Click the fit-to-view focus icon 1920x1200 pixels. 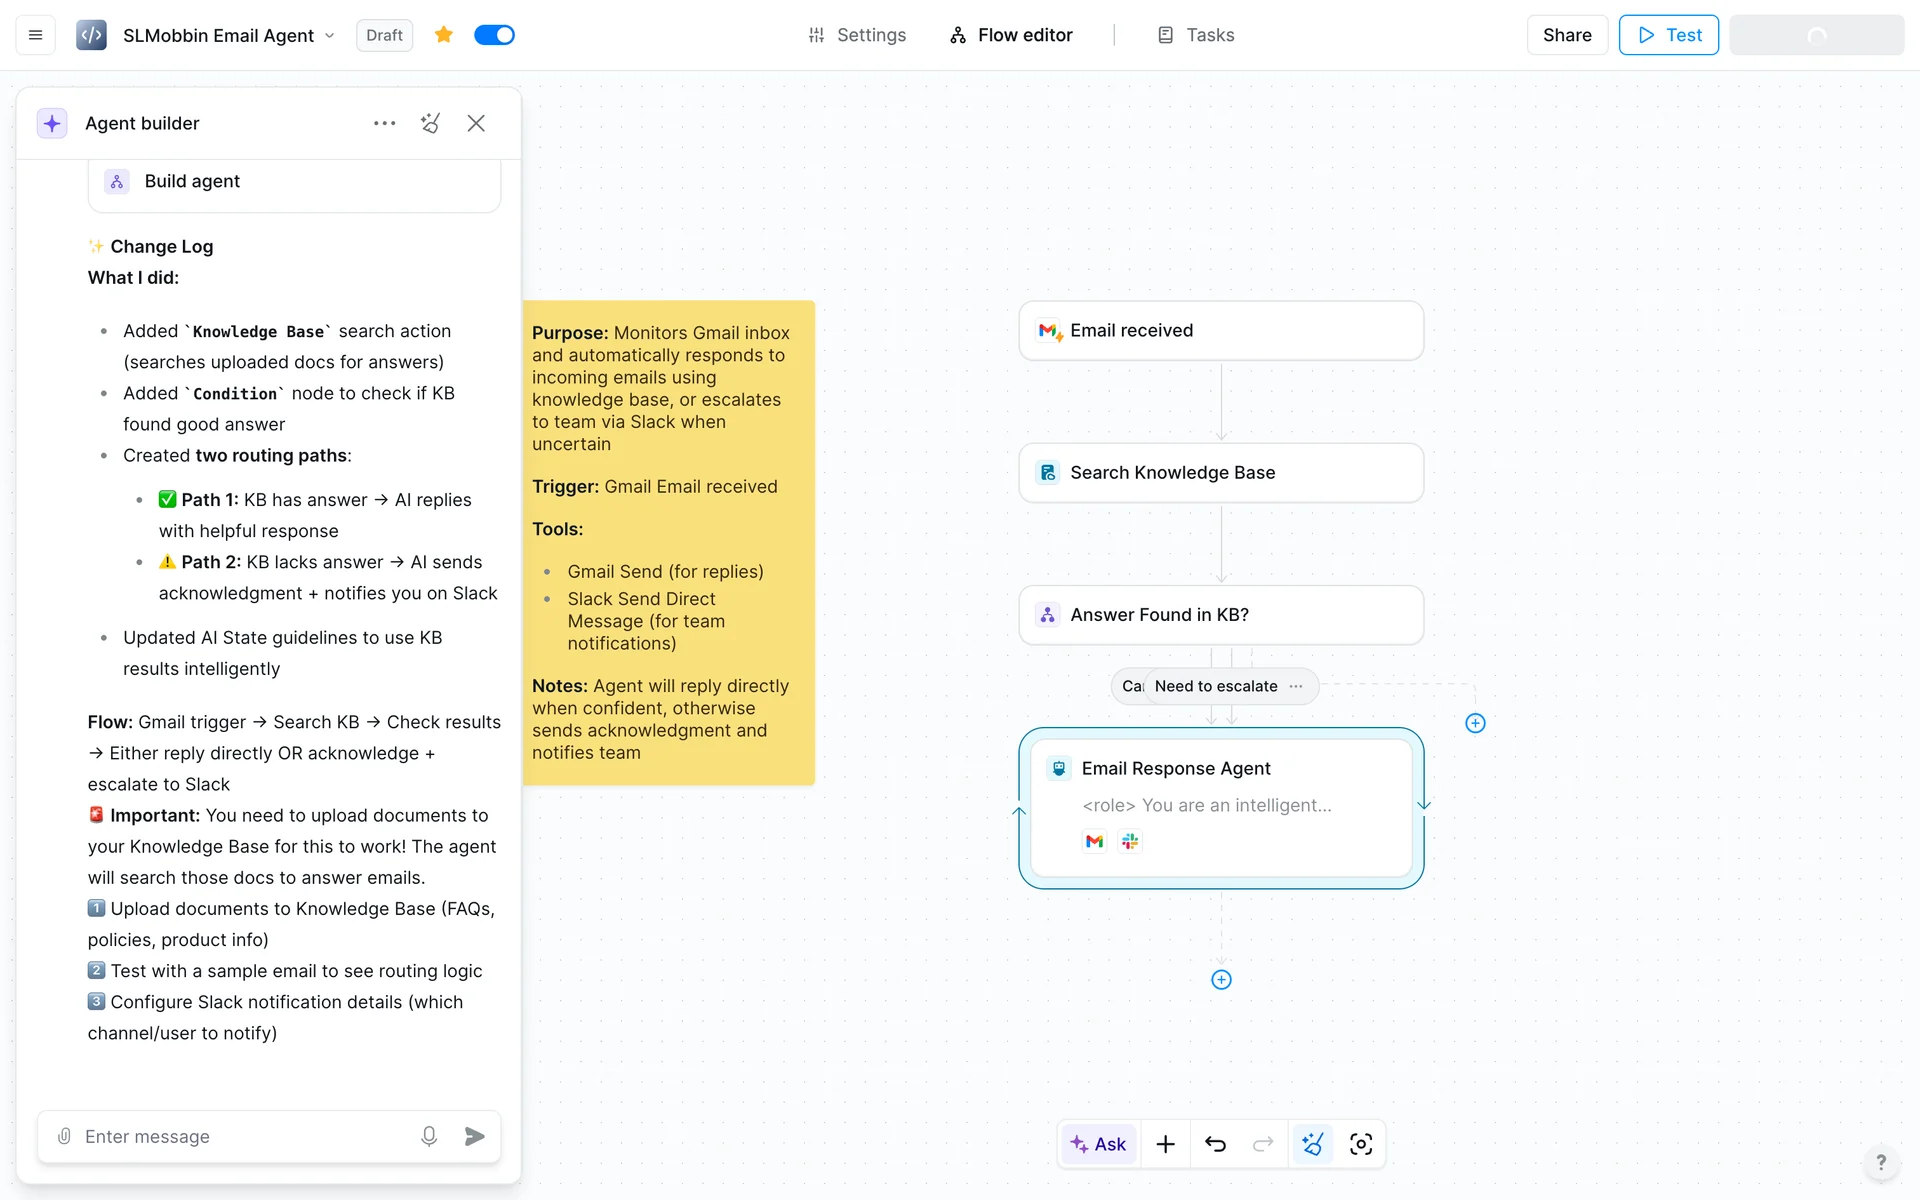click(x=1361, y=1144)
